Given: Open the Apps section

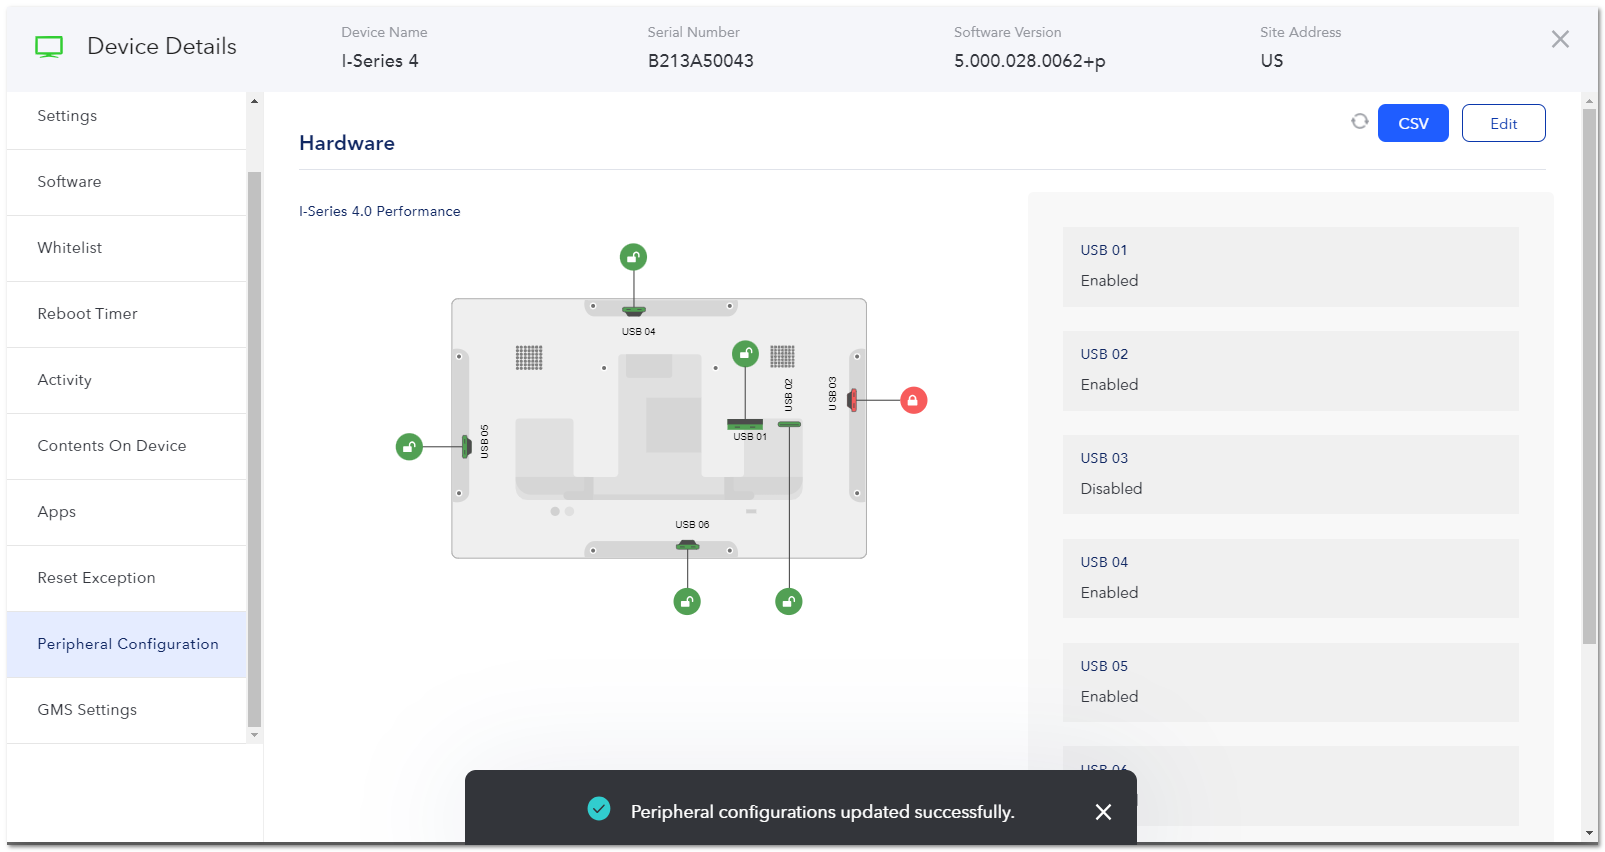Looking at the screenshot, I should click(126, 512).
